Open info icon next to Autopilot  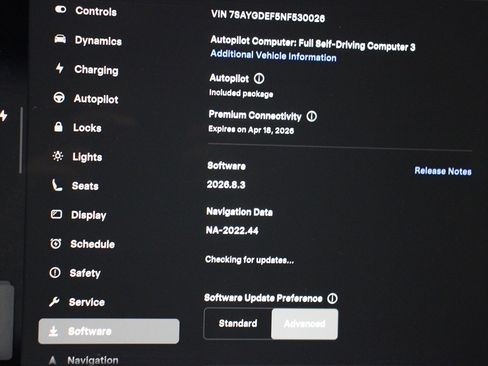259,79
